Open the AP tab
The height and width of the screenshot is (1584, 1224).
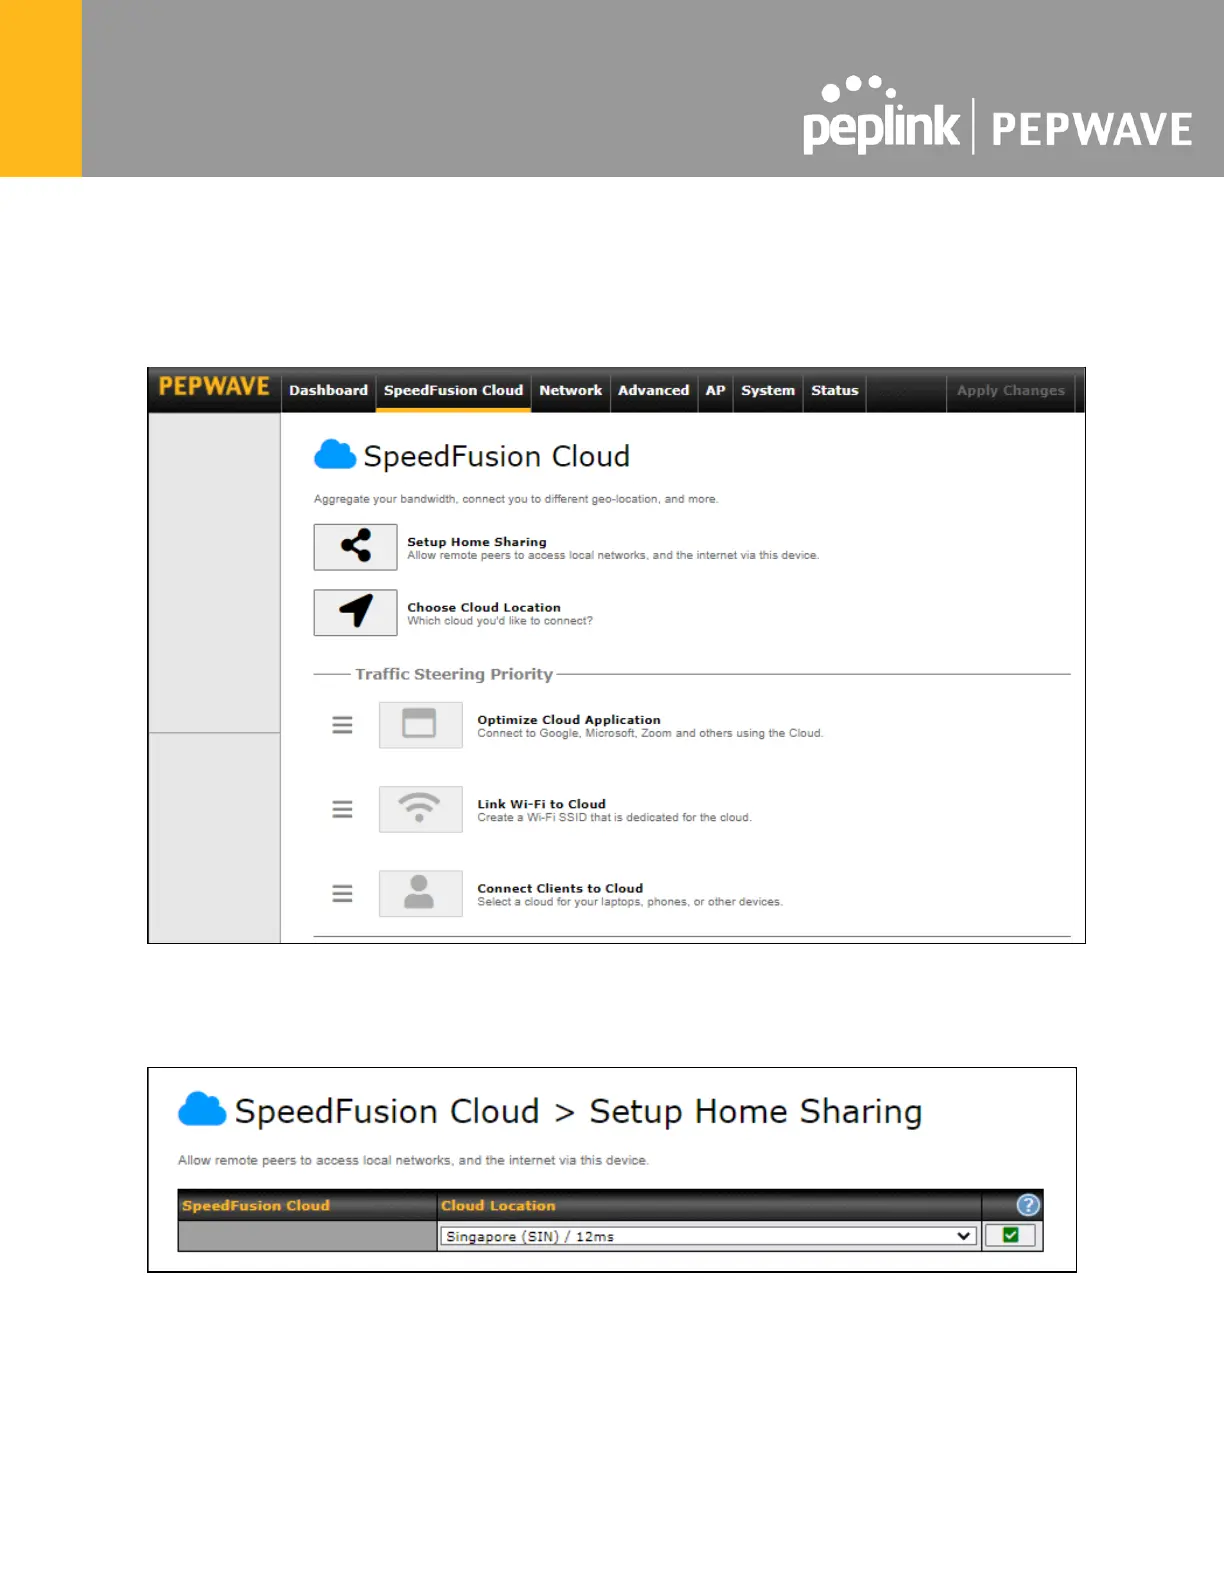click(x=715, y=390)
